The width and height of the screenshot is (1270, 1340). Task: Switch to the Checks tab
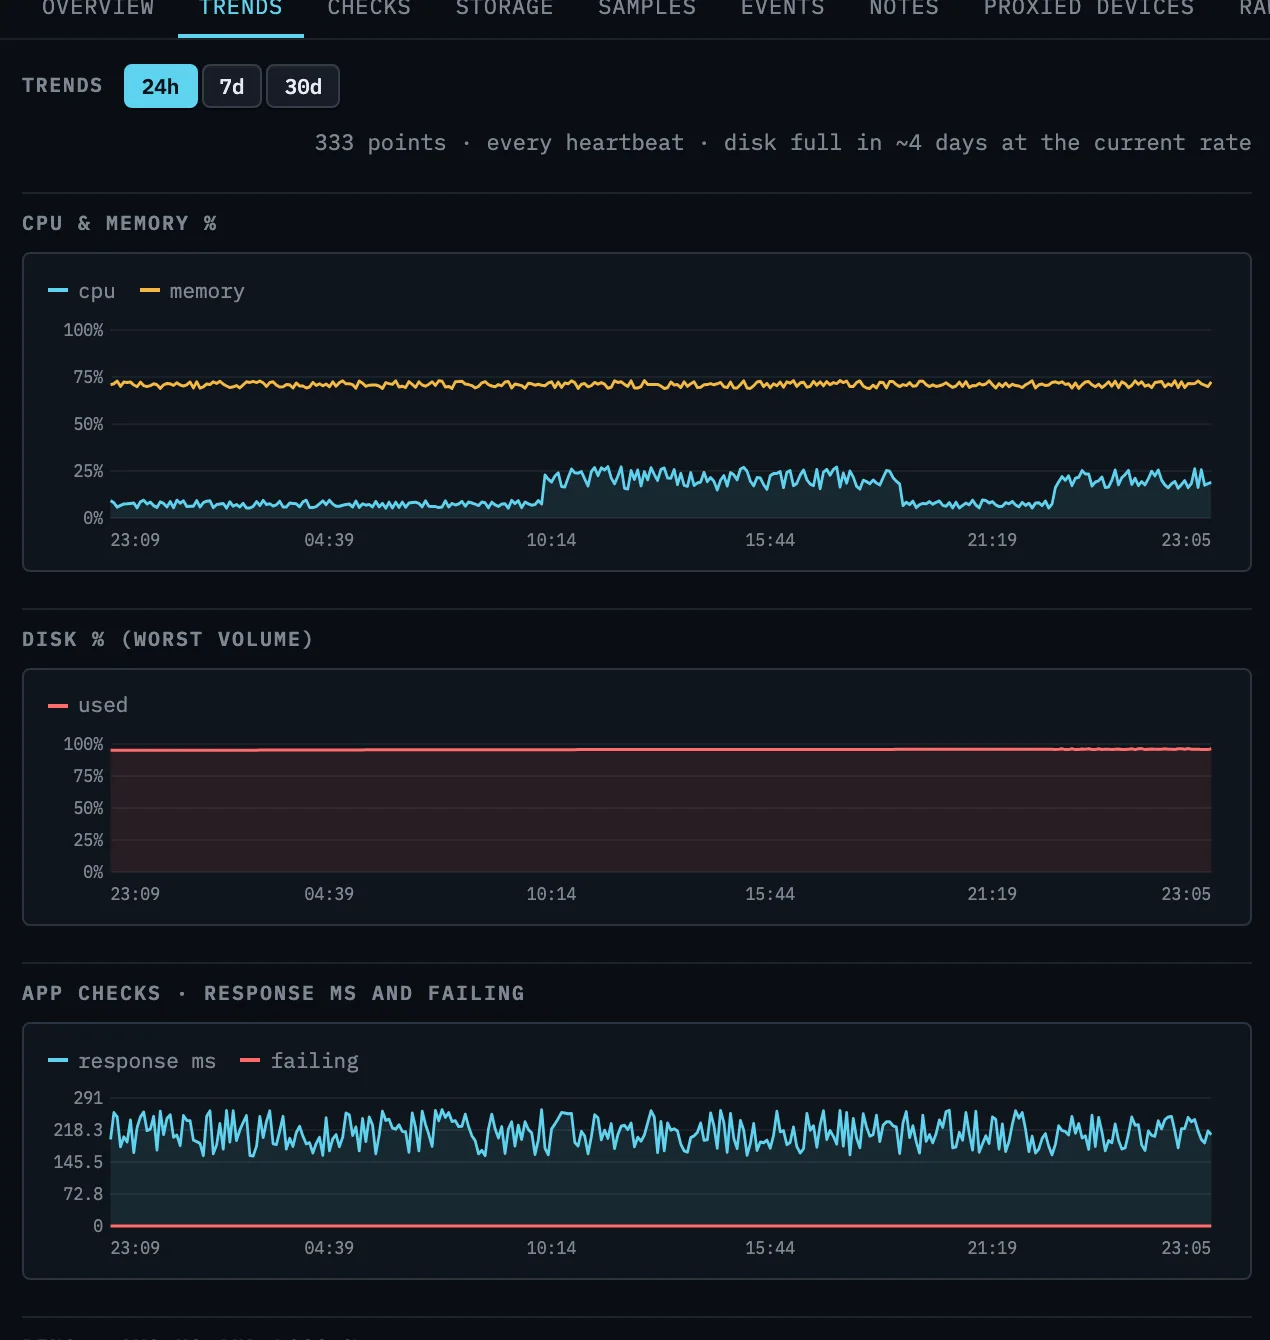(369, 9)
